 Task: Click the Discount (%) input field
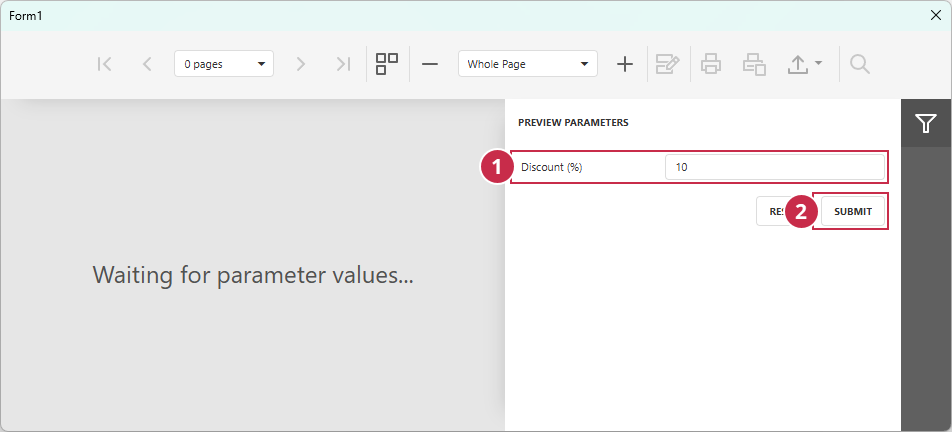point(775,167)
